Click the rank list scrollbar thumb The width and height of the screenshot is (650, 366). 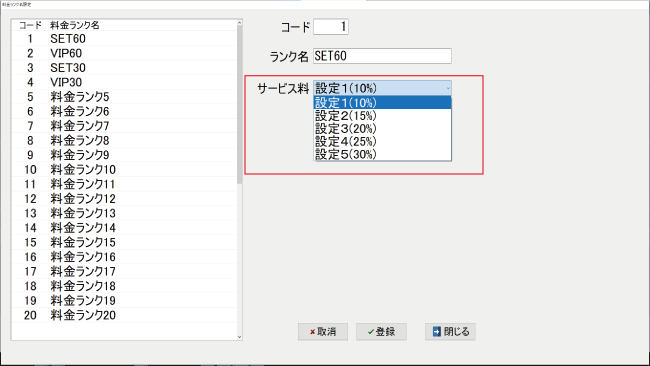coord(239,104)
